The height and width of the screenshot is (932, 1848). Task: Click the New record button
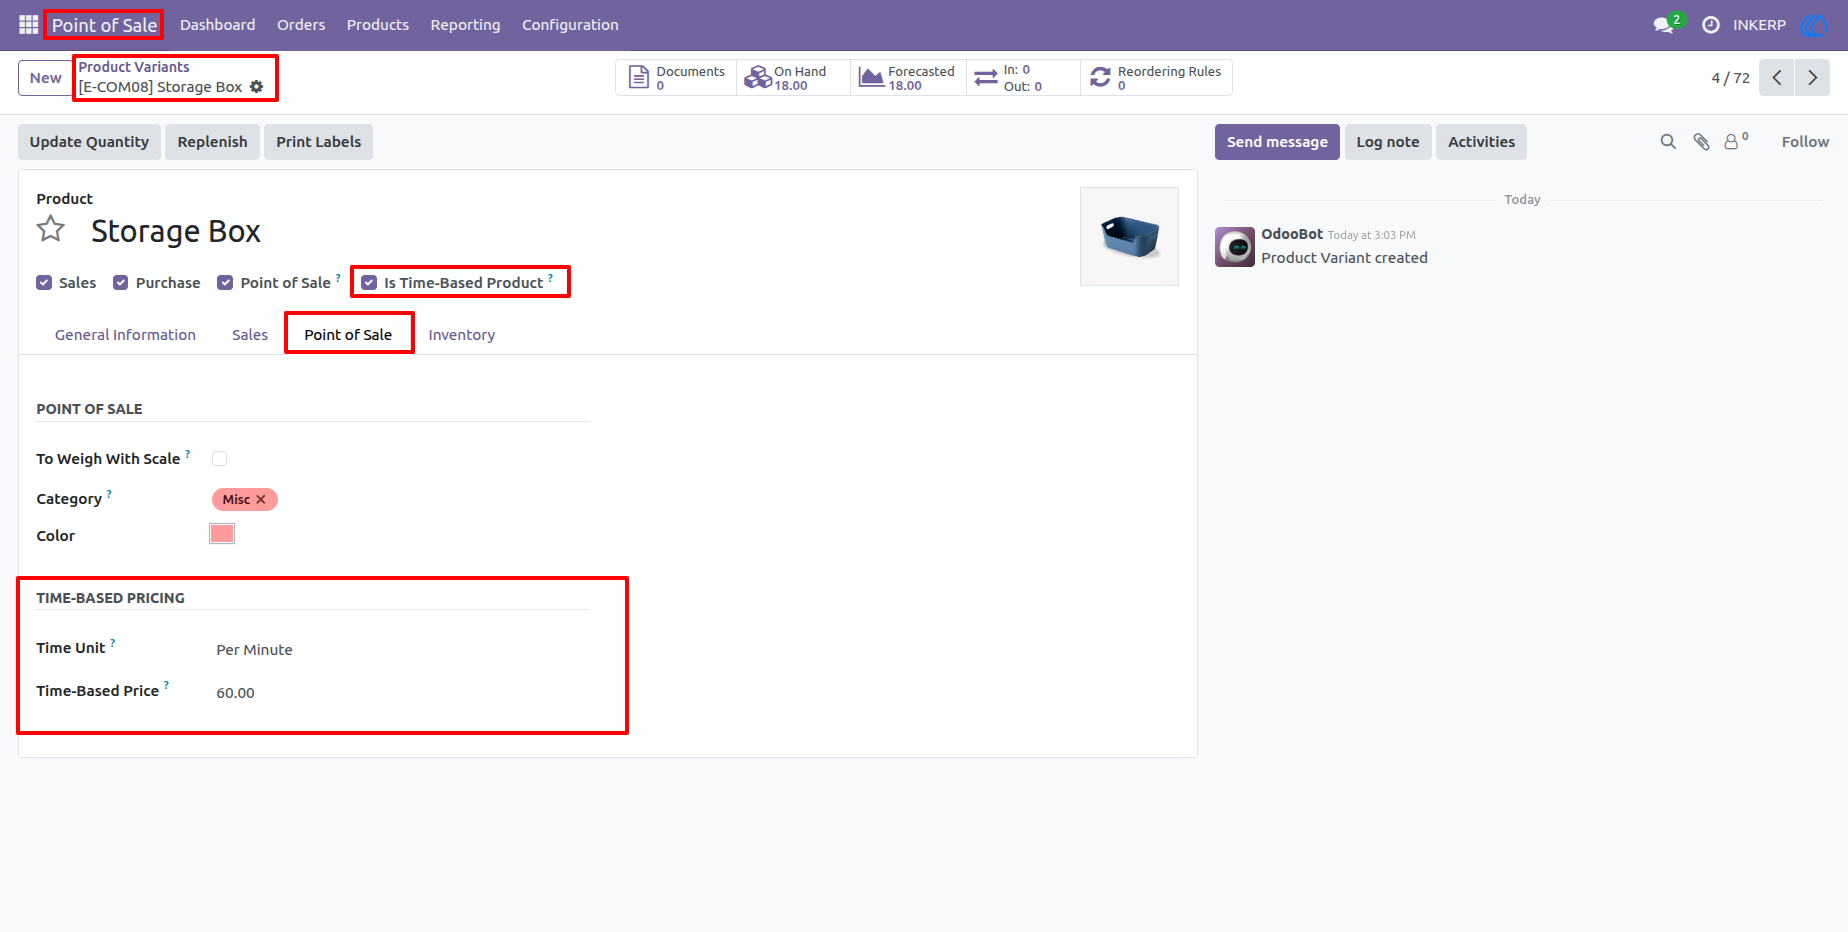(46, 78)
